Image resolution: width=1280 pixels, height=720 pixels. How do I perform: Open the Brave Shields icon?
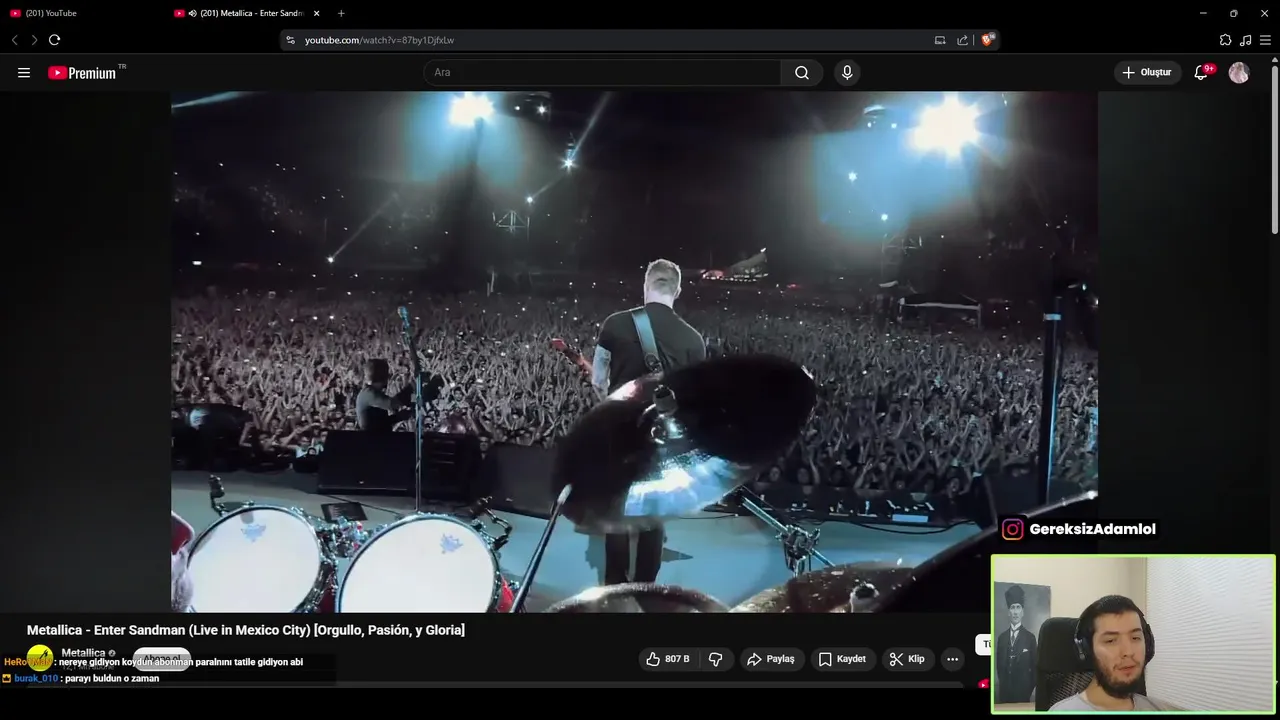[x=988, y=40]
